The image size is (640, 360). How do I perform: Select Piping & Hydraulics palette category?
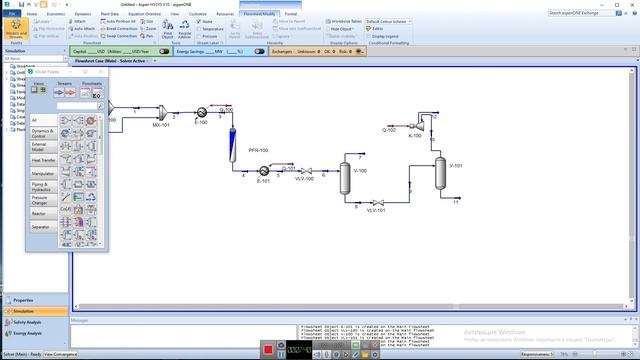pyautogui.click(x=43, y=187)
